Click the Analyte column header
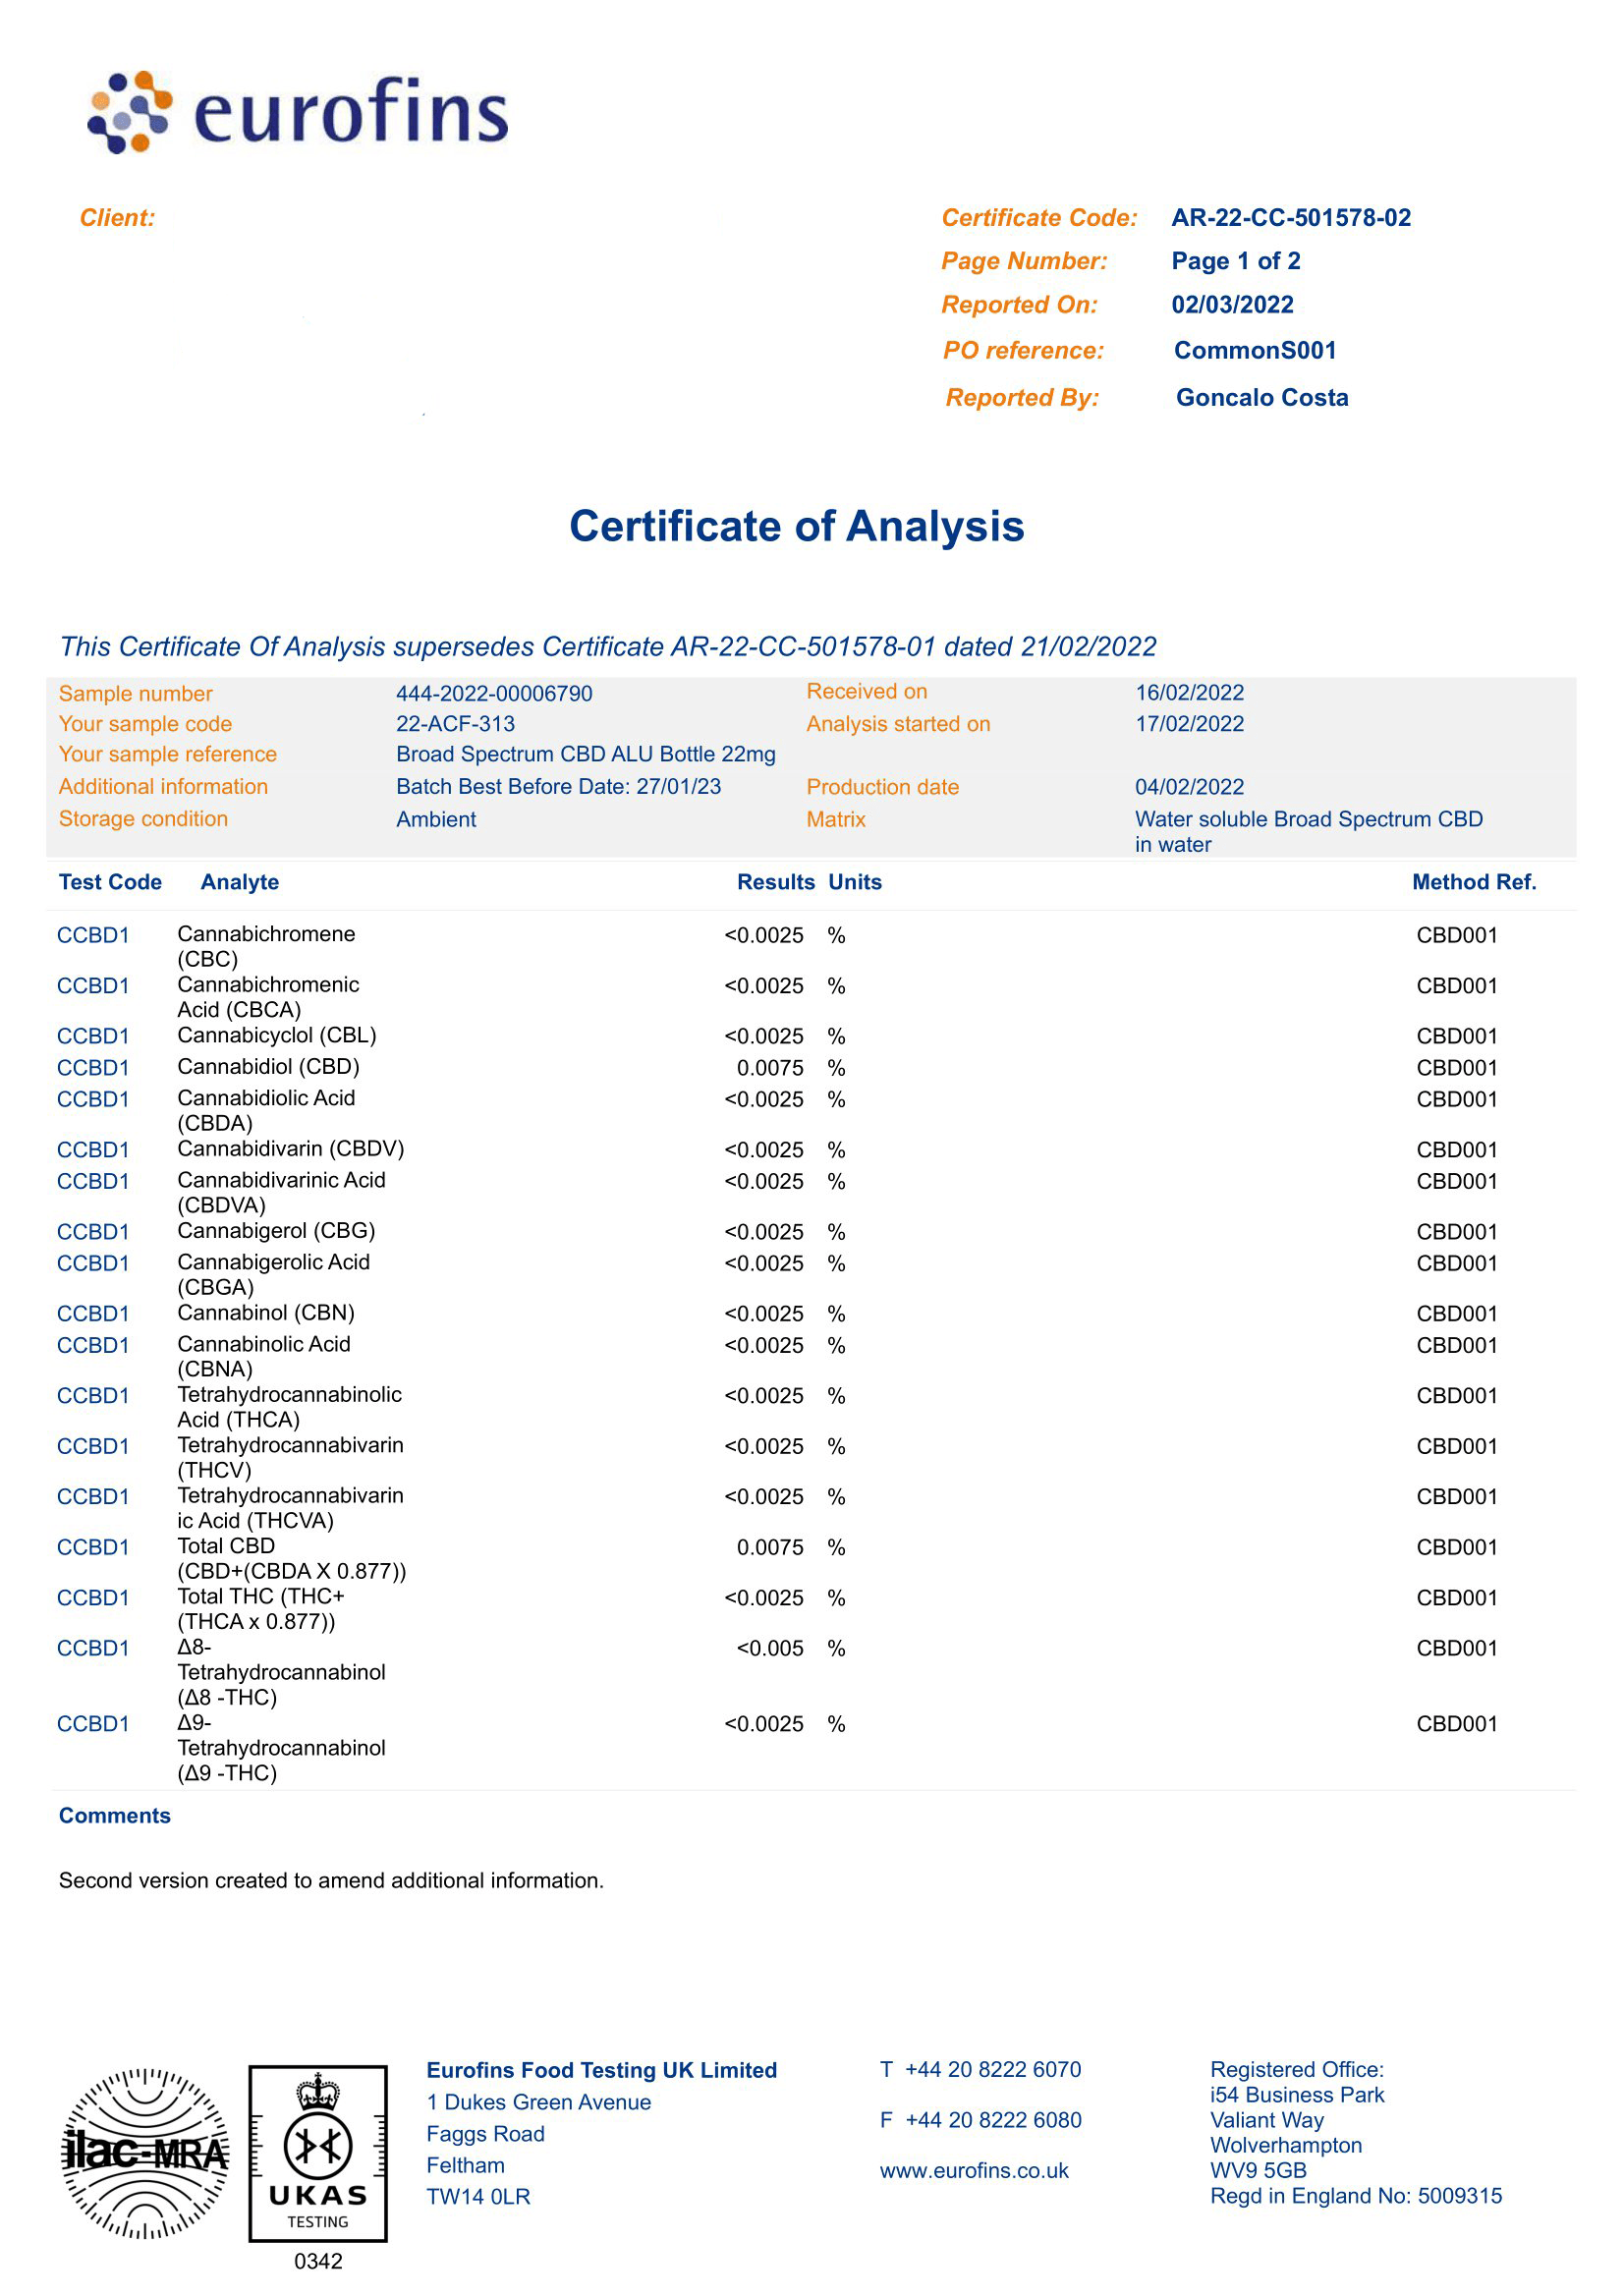 coord(239,882)
